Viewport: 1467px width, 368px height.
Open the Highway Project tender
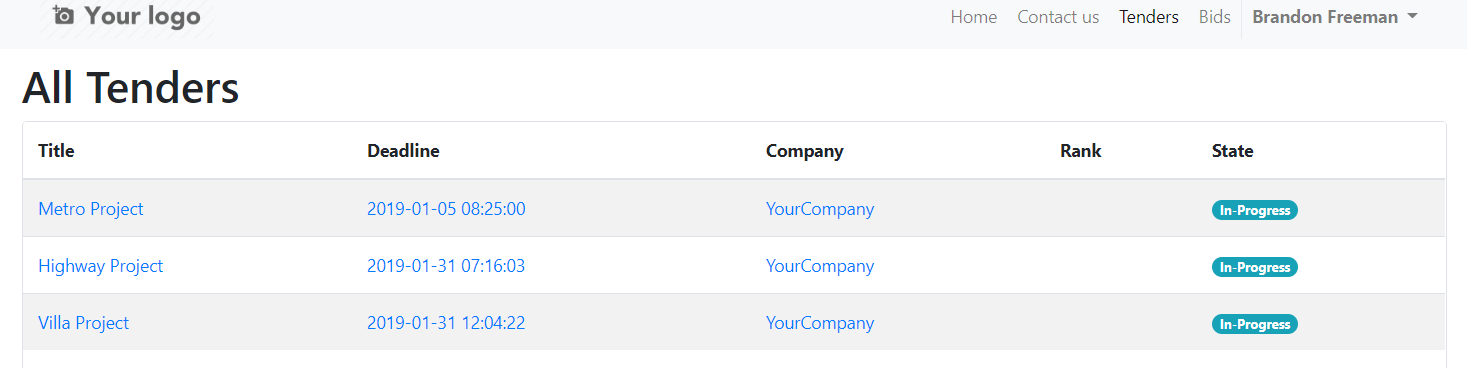point(100,266)
